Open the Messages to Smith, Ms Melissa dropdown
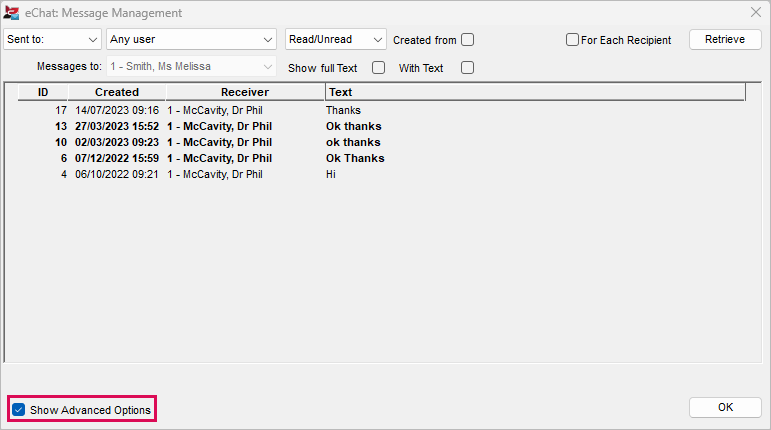Screen dimensions: 771x430 [x=191, y=66]
